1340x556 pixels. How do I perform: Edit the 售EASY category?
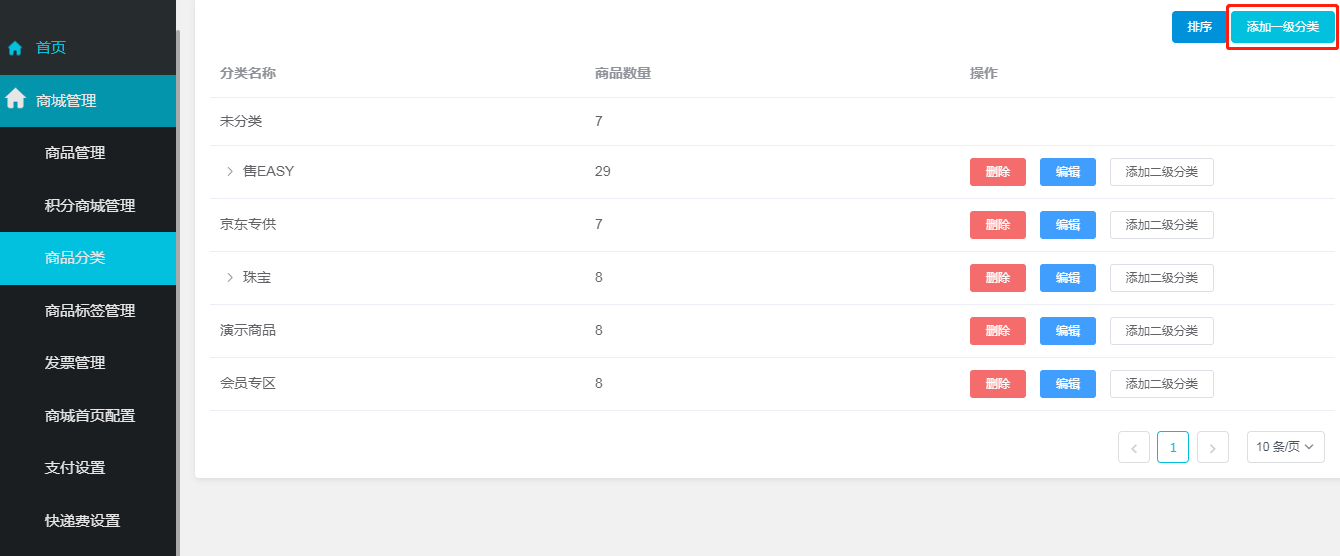(x=1067, y=172)
